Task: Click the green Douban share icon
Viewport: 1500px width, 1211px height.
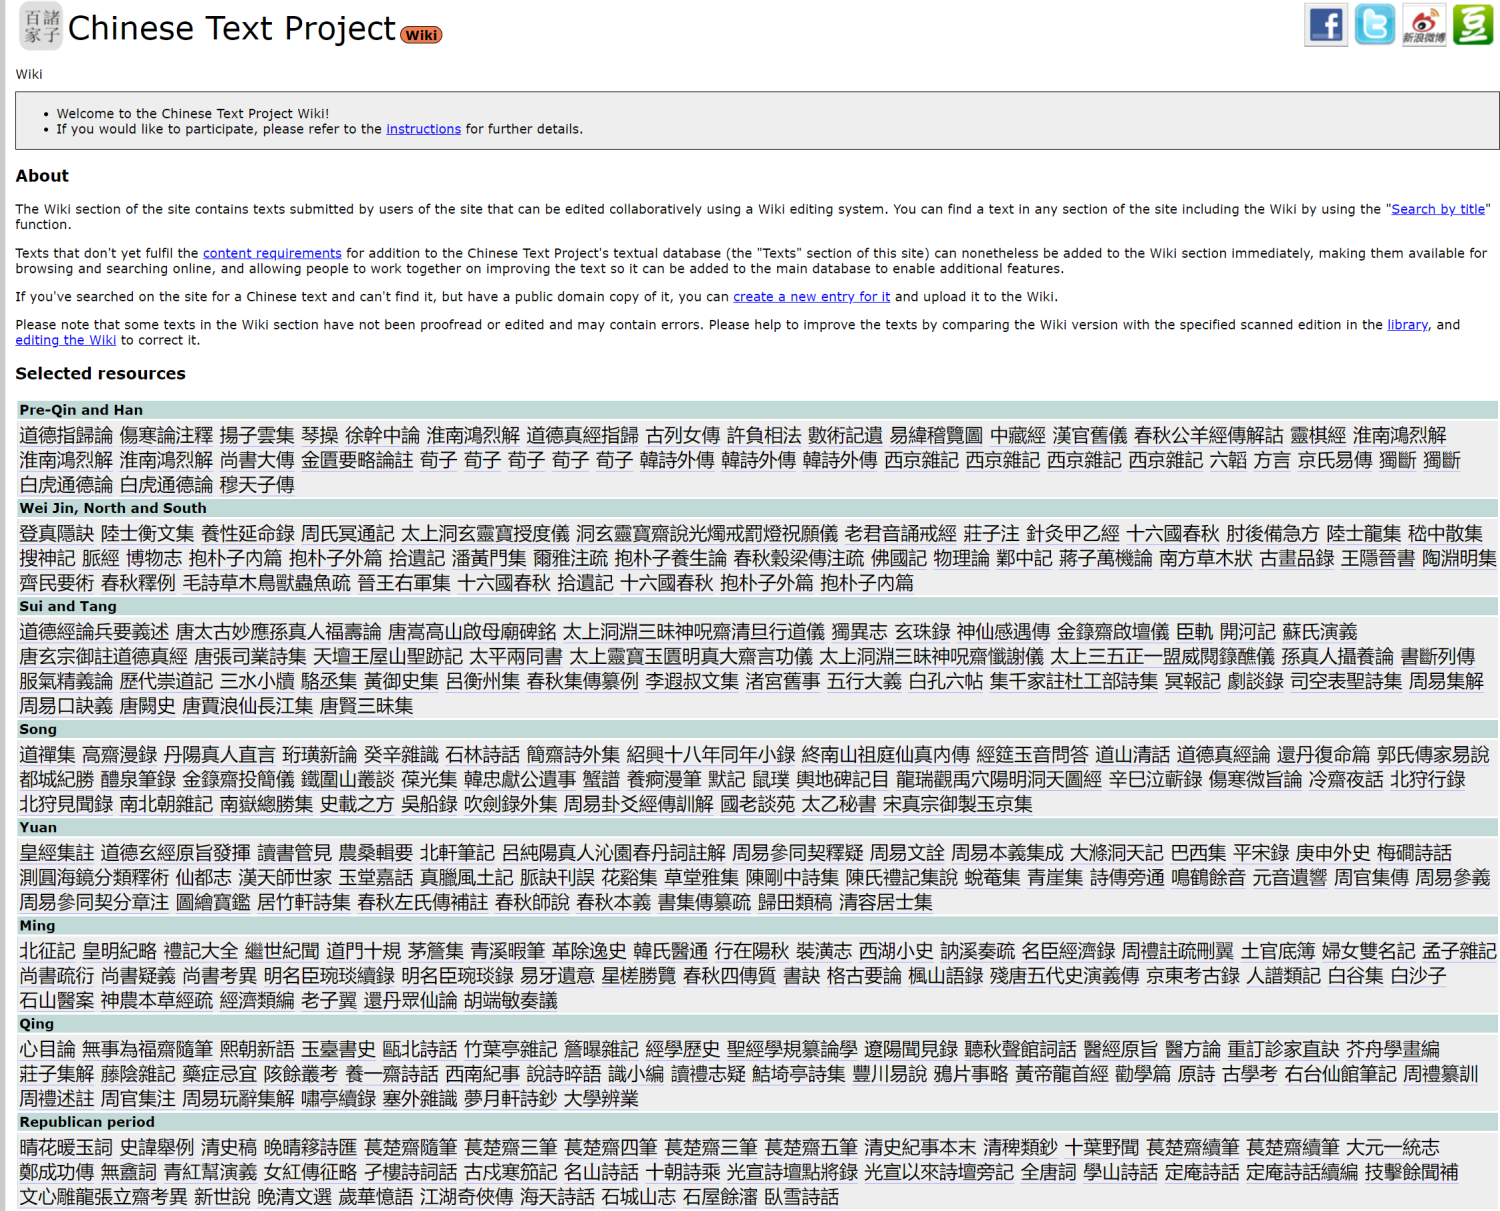Action: click(x=1472, y=25)
